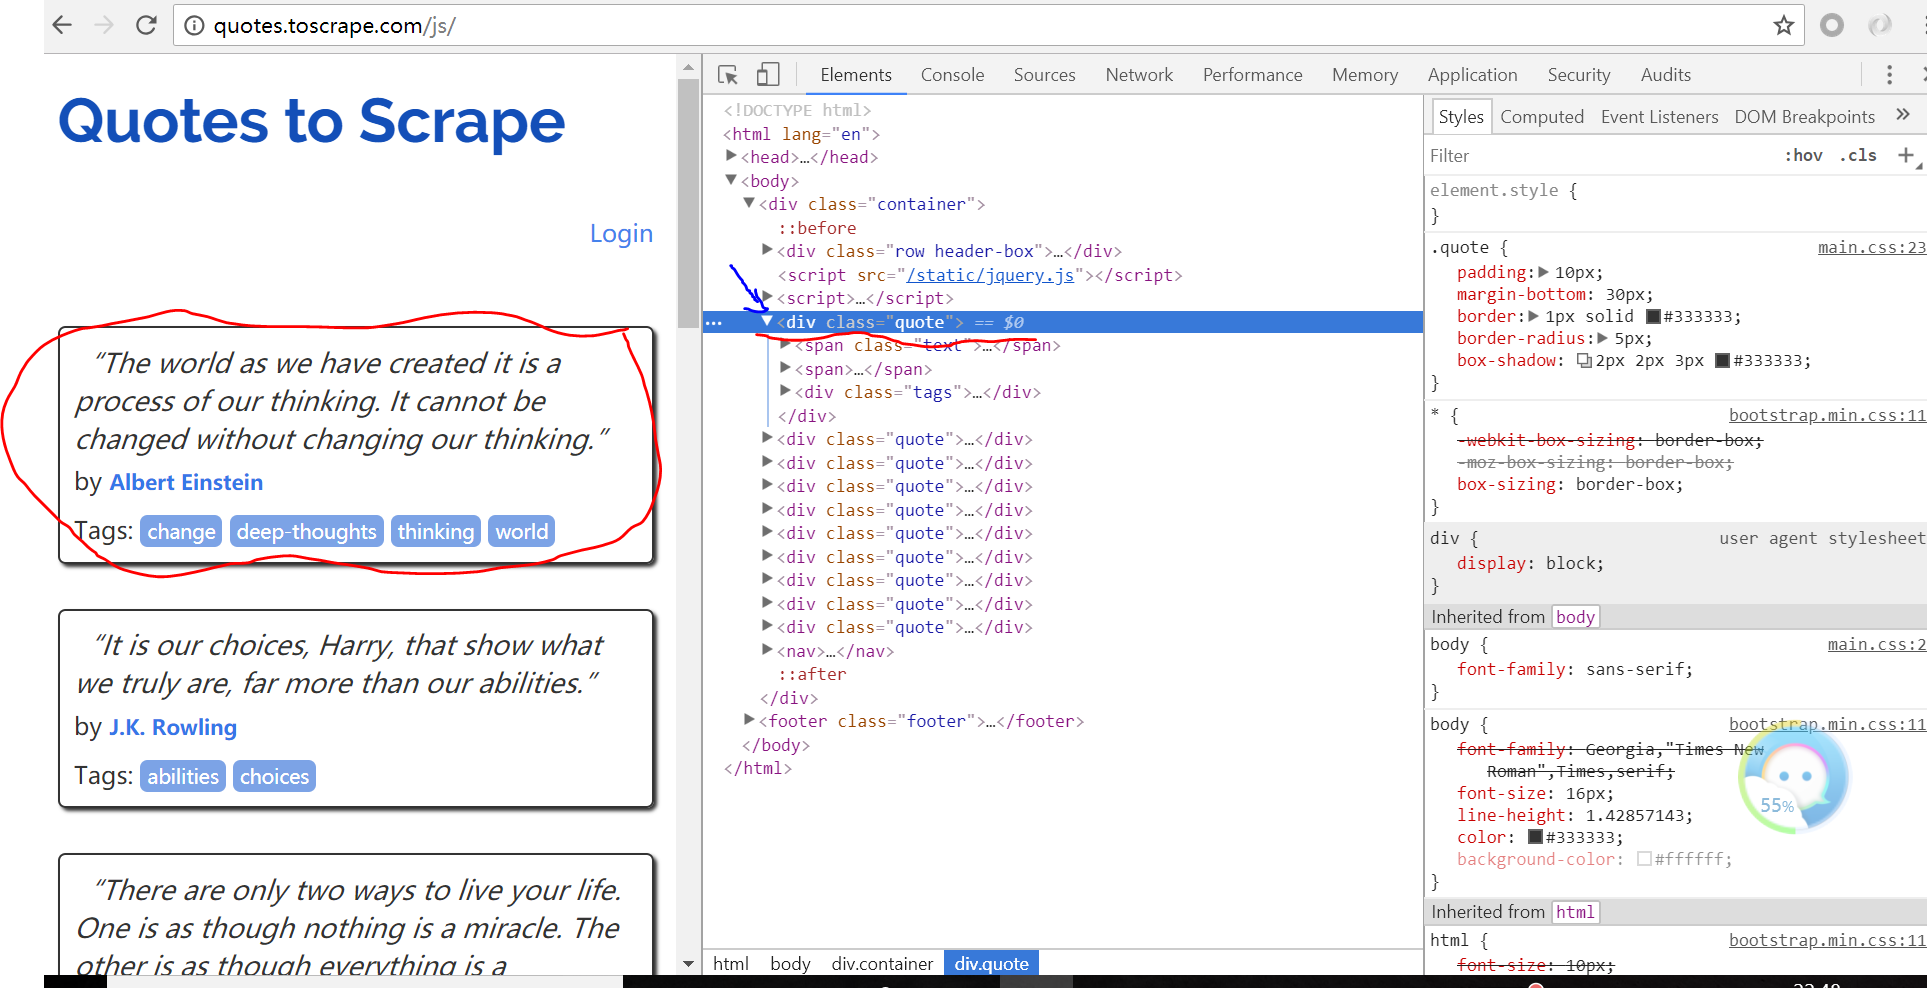Expand the padding shorthand property triangle
This screenshot has width=1927, height=988.
coord(1544,272)
